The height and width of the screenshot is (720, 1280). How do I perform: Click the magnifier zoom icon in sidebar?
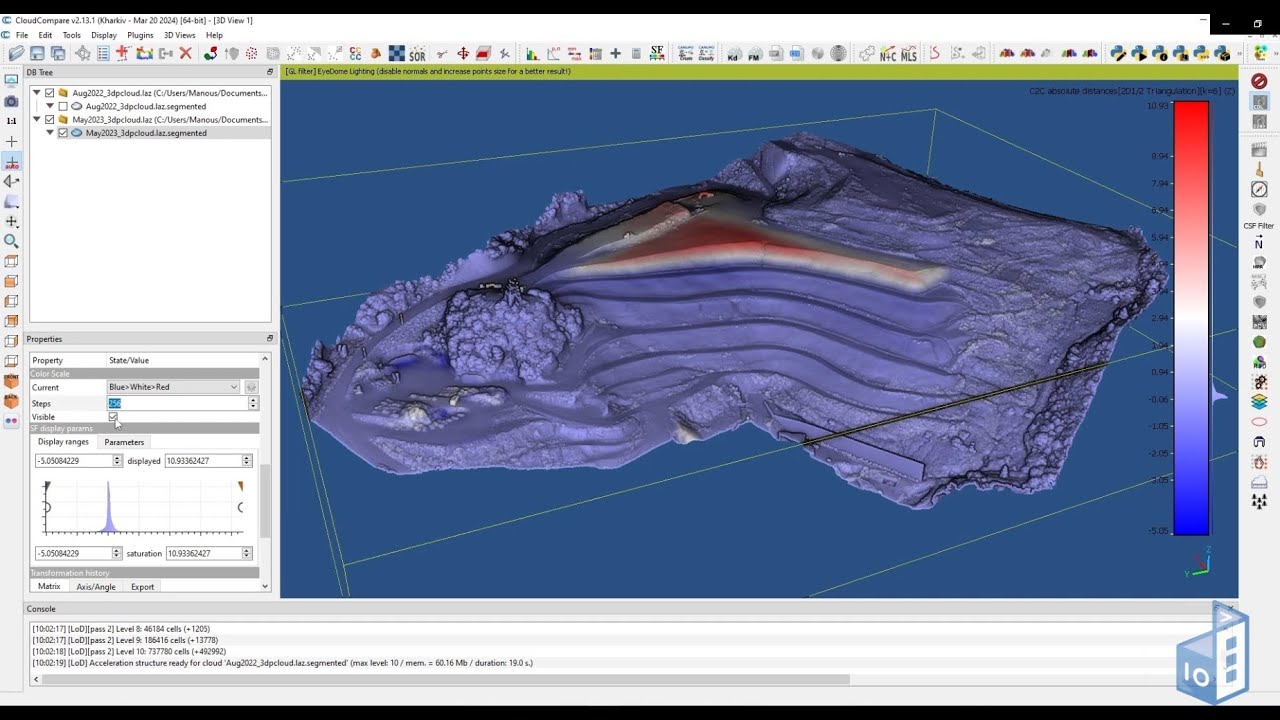pos(12,241)
